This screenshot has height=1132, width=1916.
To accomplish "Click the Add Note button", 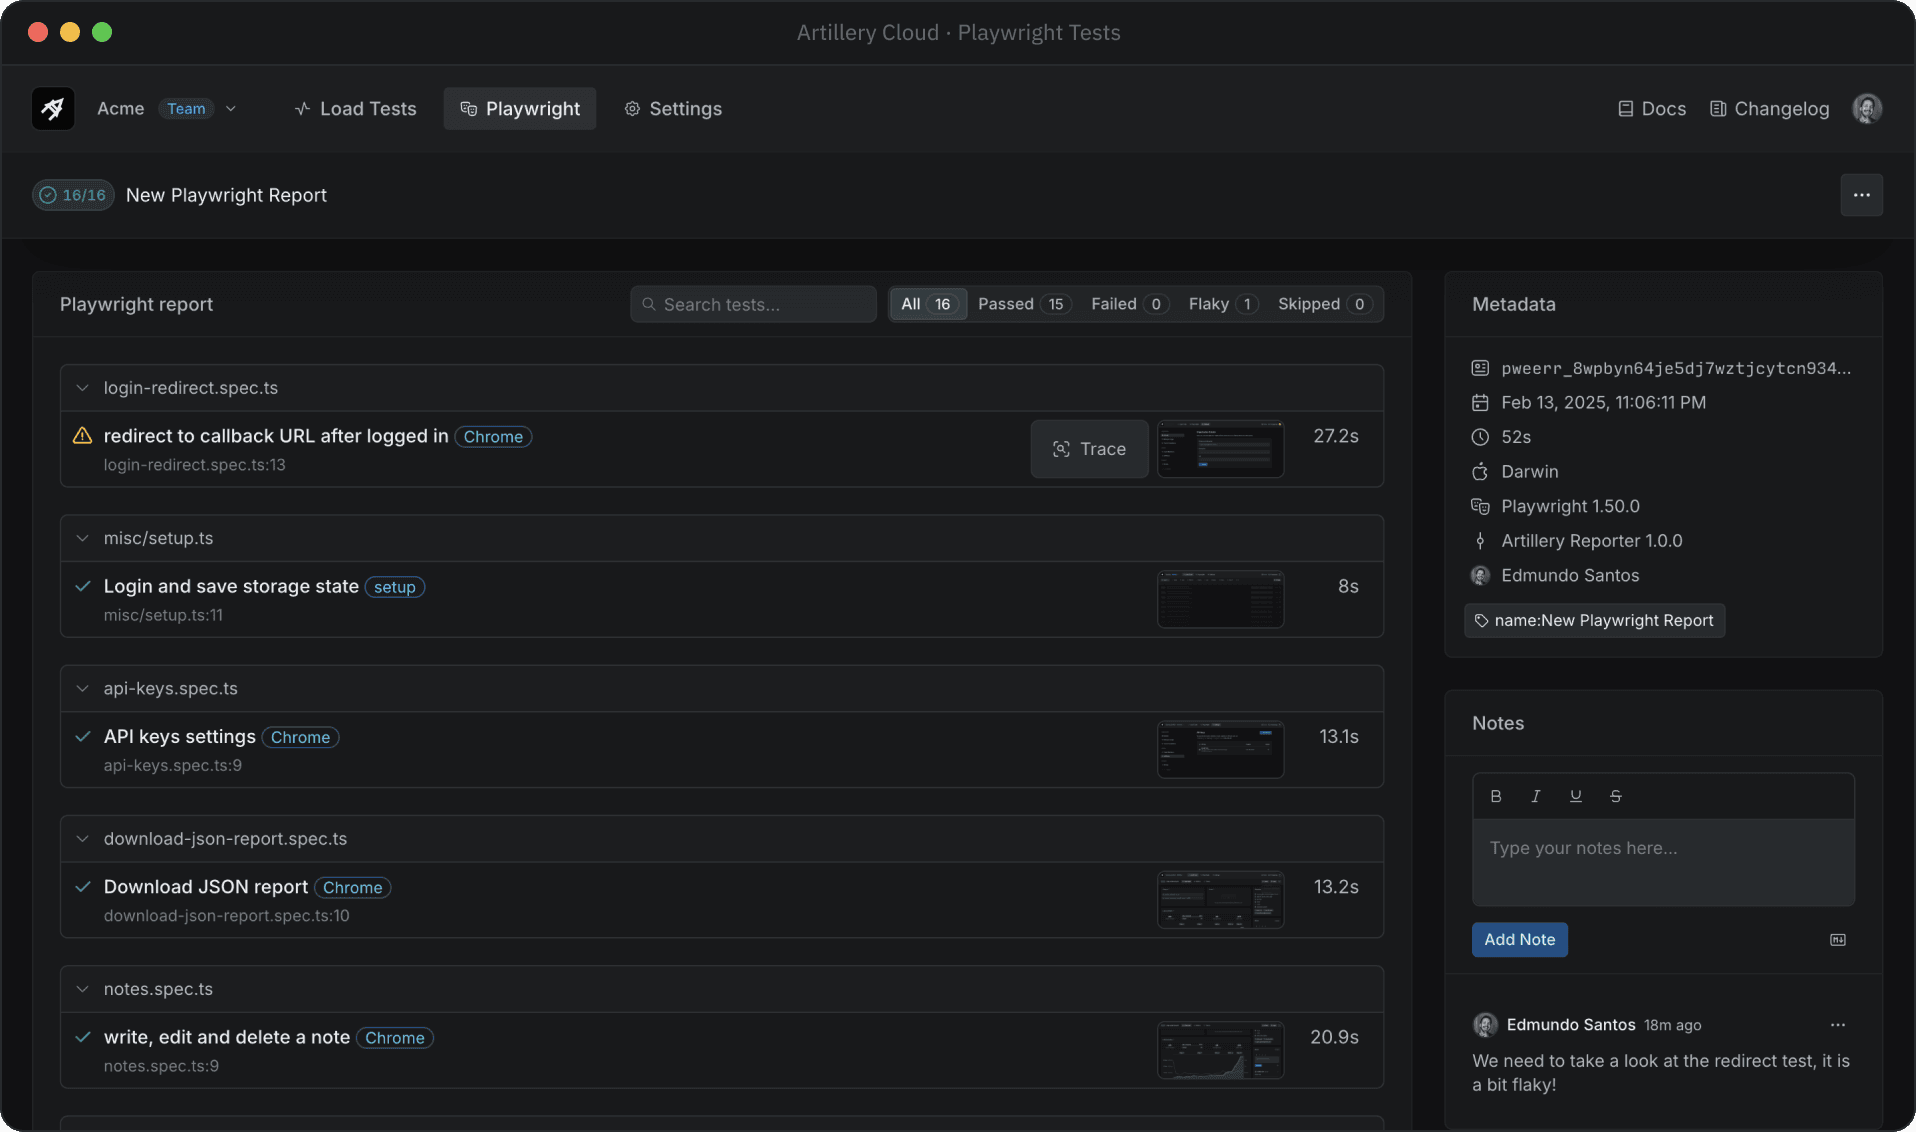I will (1518, 940).
